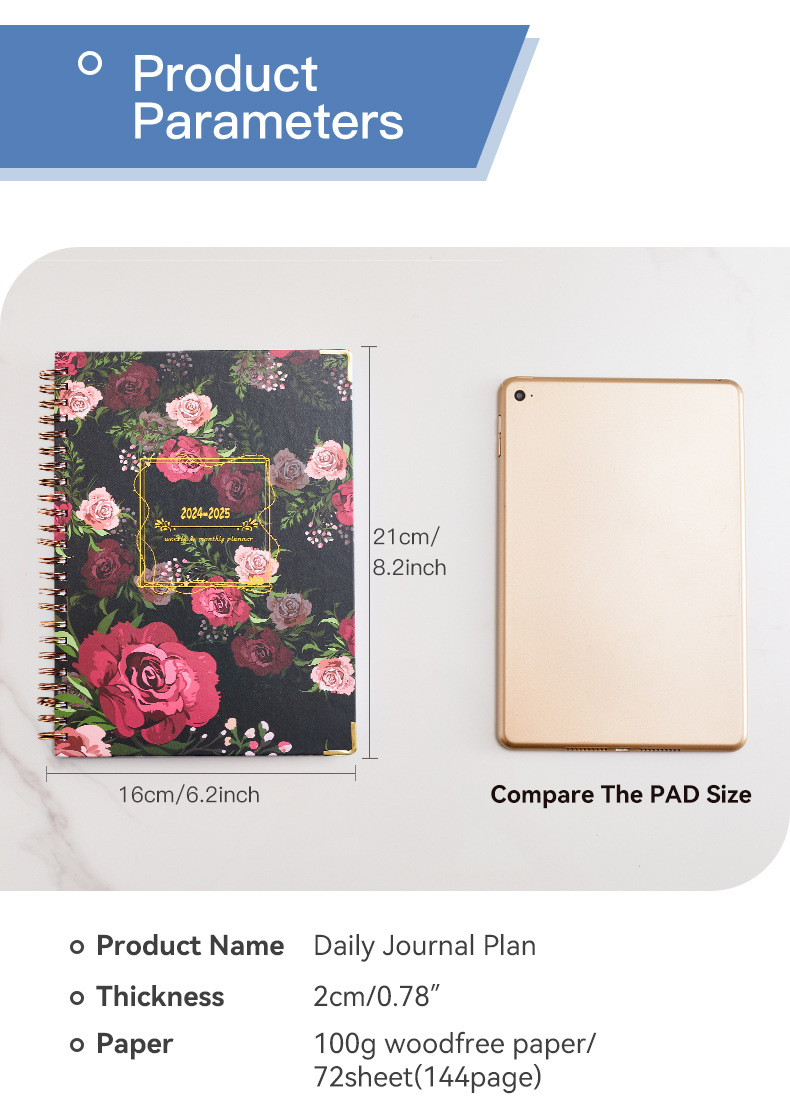Click the 16cm/6.2inch width label
This screenshot has height=1110, width=790.
[189, 794]
